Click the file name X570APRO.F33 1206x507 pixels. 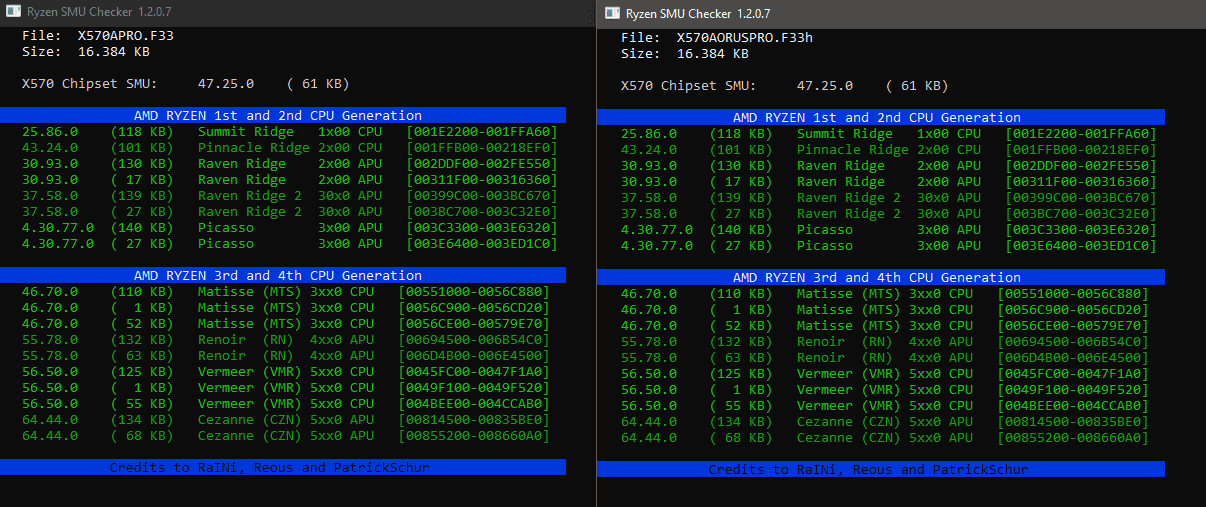tap(125, 36)
